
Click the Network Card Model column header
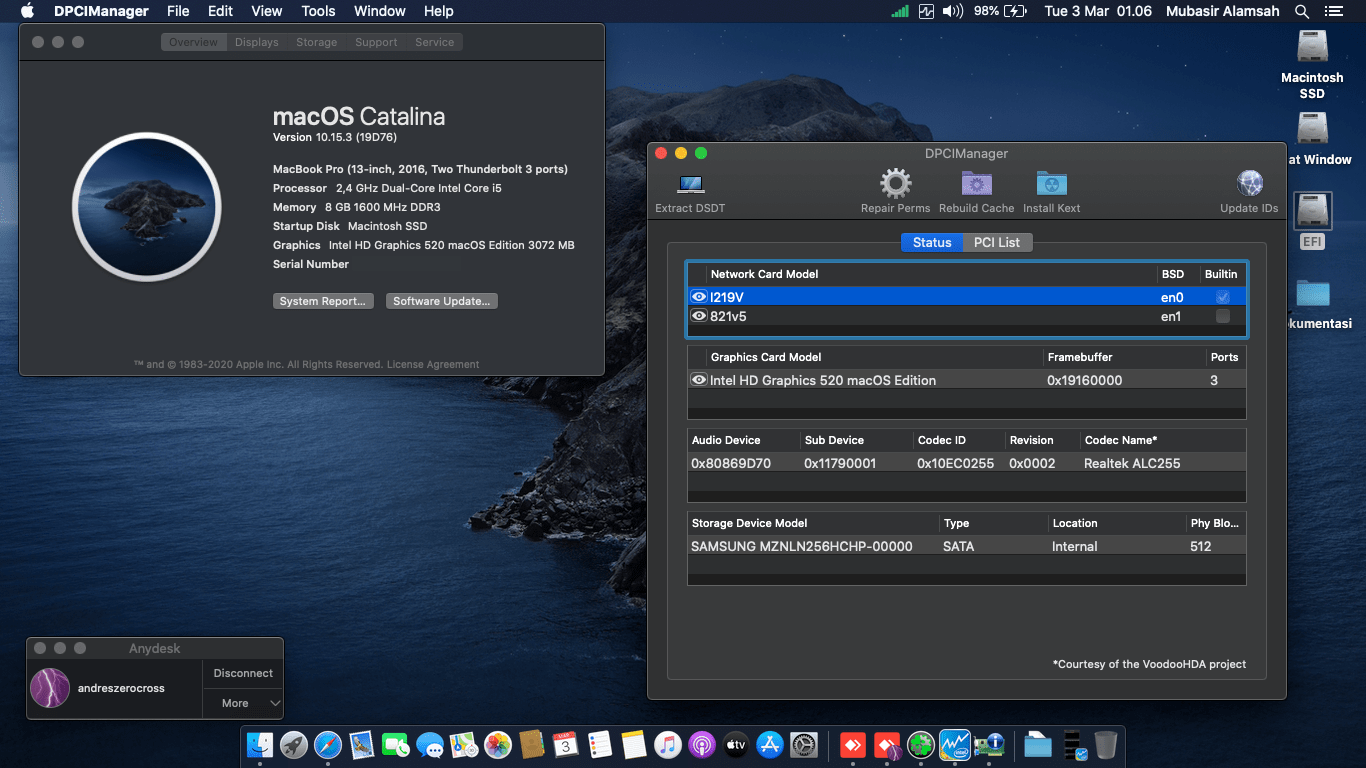tap(764, 274)
